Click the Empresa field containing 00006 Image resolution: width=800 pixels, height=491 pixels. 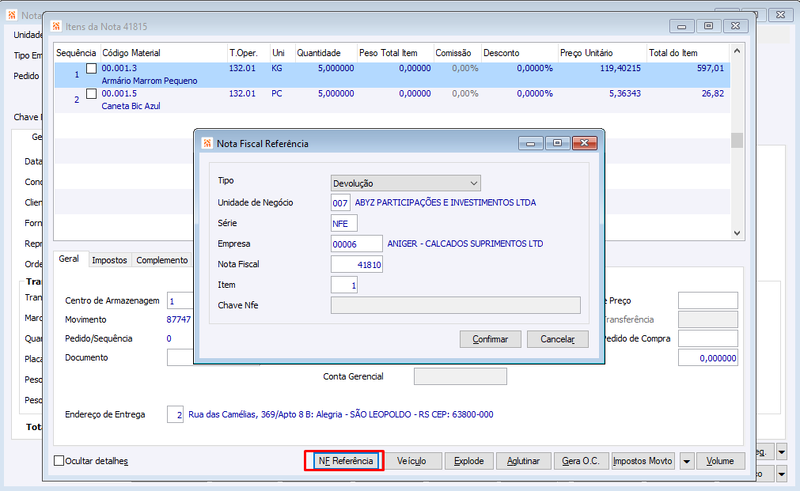click(357, 244)
